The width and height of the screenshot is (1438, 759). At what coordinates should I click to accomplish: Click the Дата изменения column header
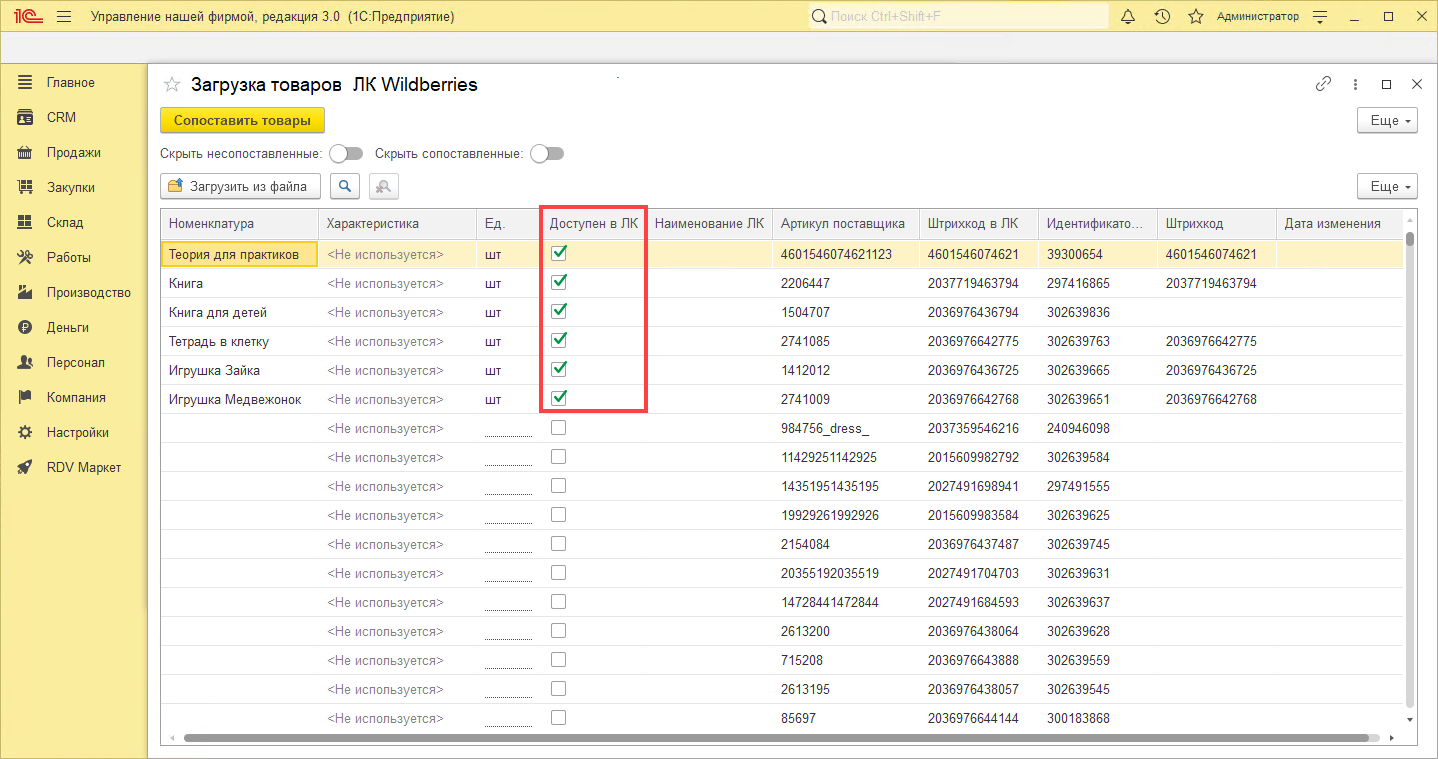(1340, 224)
